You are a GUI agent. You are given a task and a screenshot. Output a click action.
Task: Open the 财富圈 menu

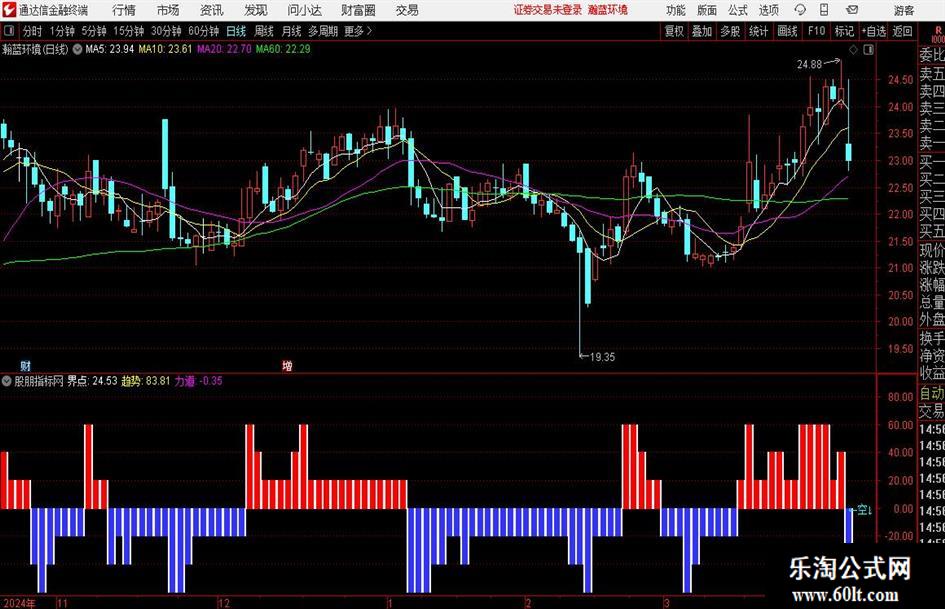coord(358,10)
